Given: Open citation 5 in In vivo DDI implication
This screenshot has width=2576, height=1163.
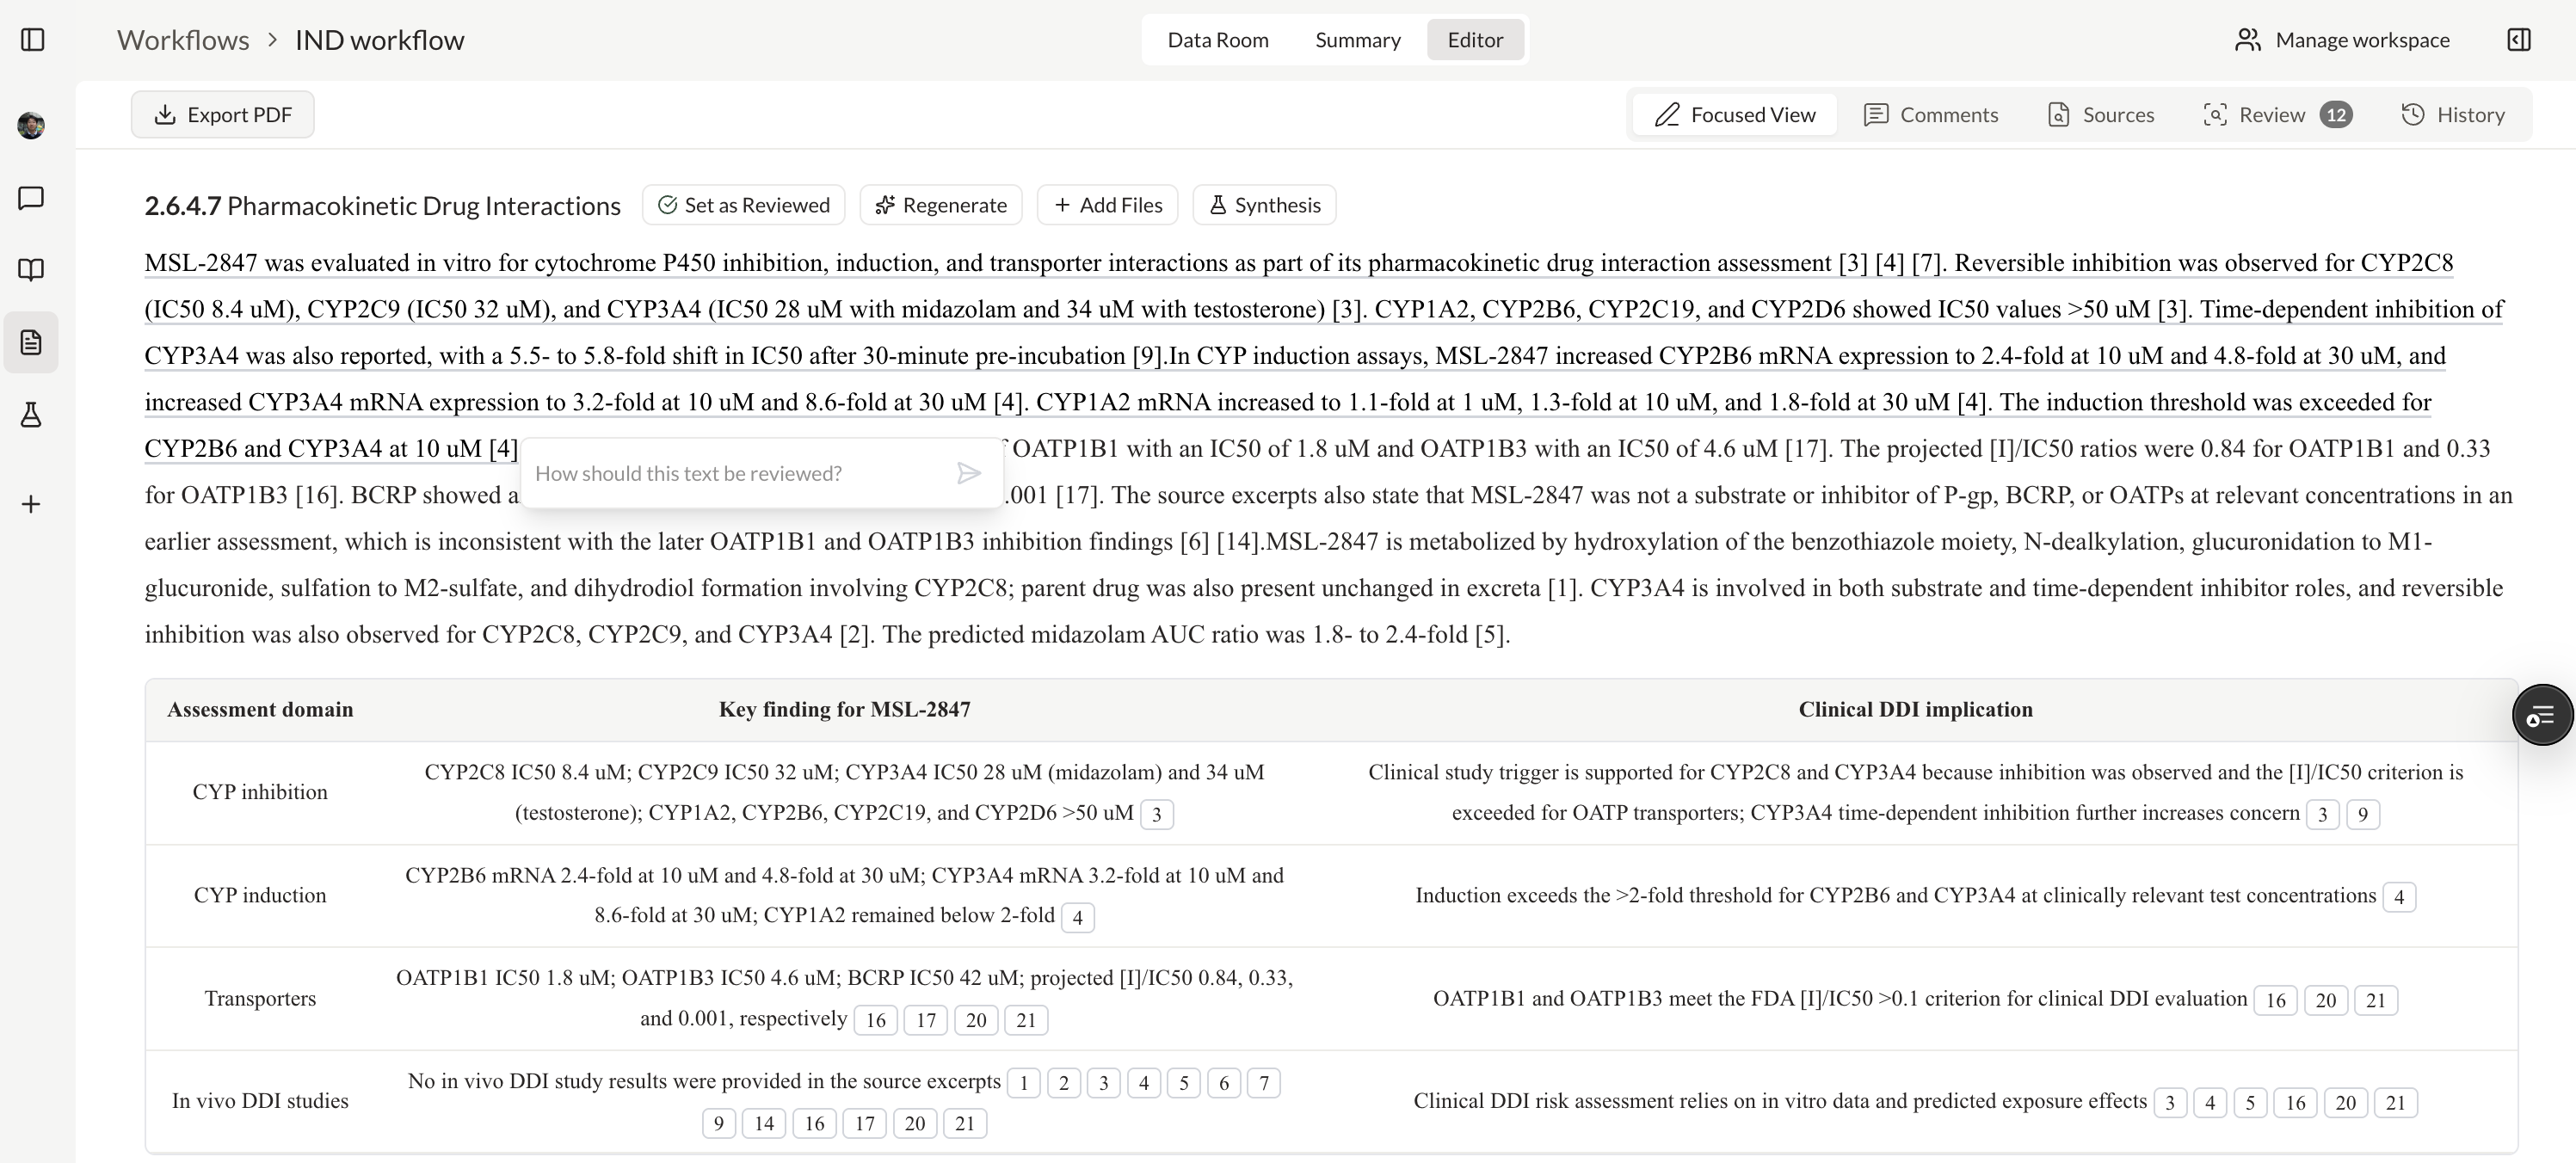Looking at the screenshot, I should [x=2250, y=1103].
